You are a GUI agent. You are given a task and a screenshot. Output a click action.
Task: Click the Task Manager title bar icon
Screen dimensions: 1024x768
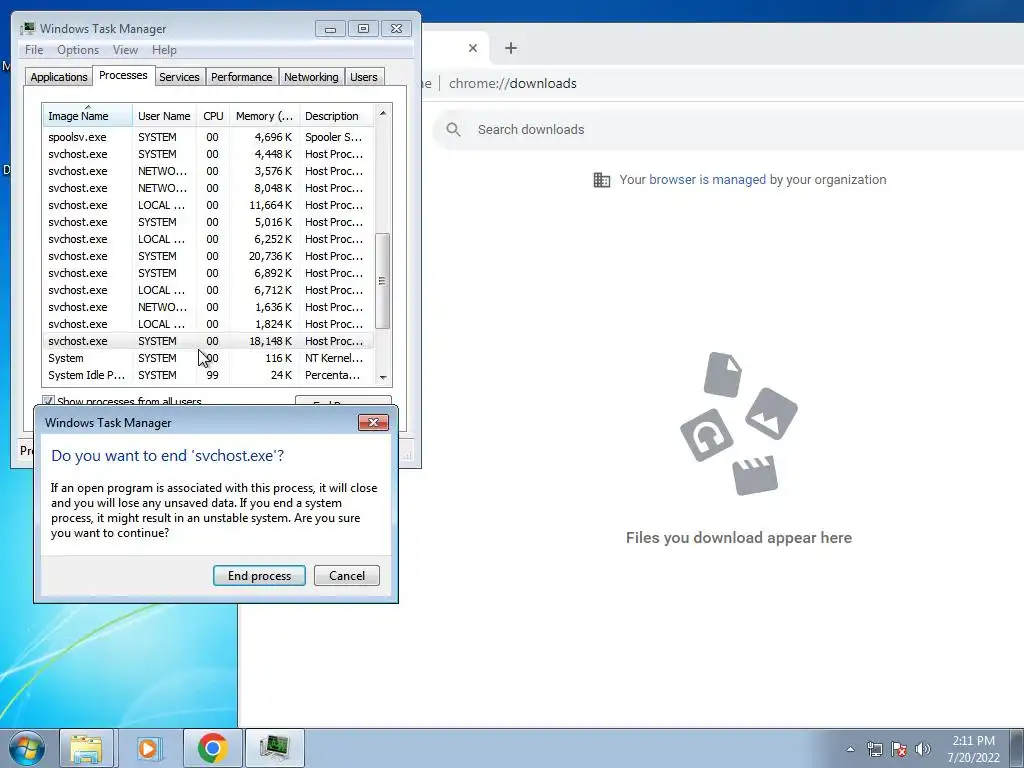27,29
